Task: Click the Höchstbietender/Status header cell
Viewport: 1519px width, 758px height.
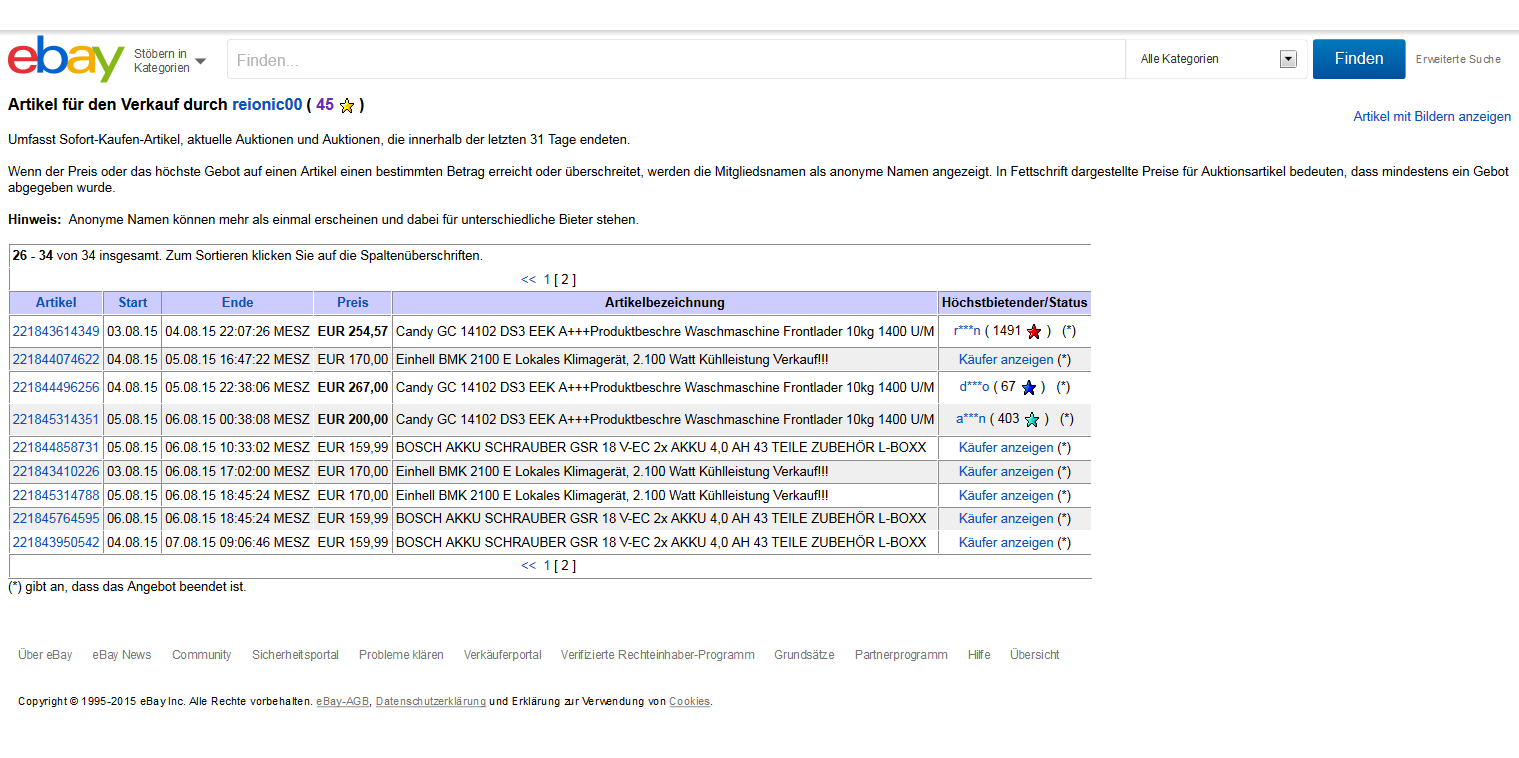Action: coord(1014,302)
